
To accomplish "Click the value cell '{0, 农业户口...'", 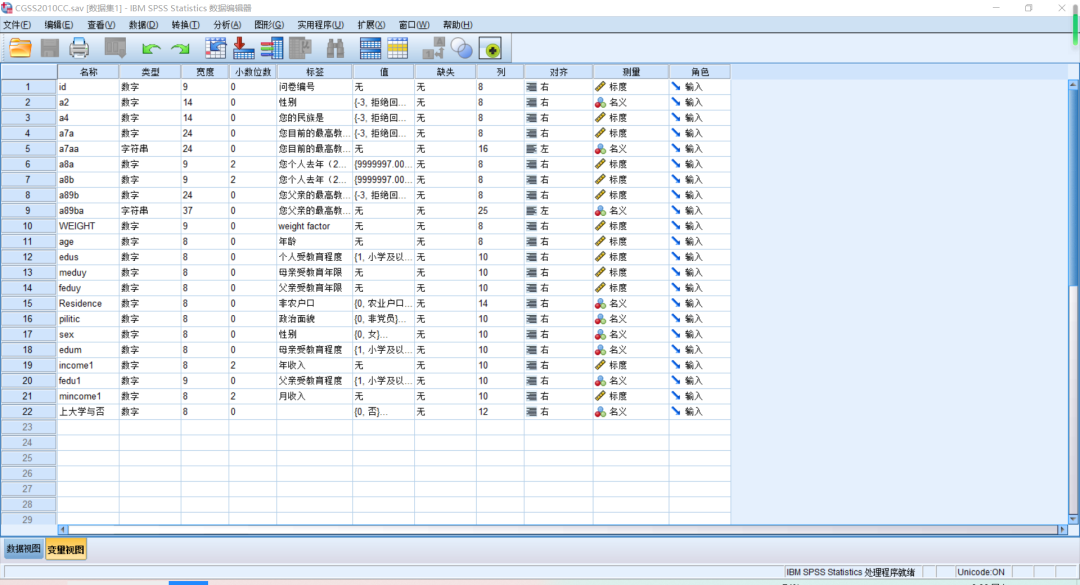I will [384, 303].
